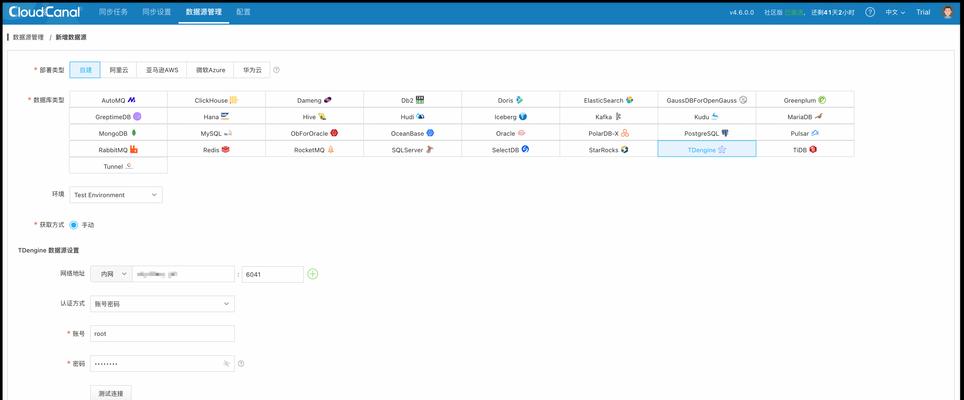This screenshot has width=964, height=400.
Task: Select TDengine database type
Action: [707, 149]
